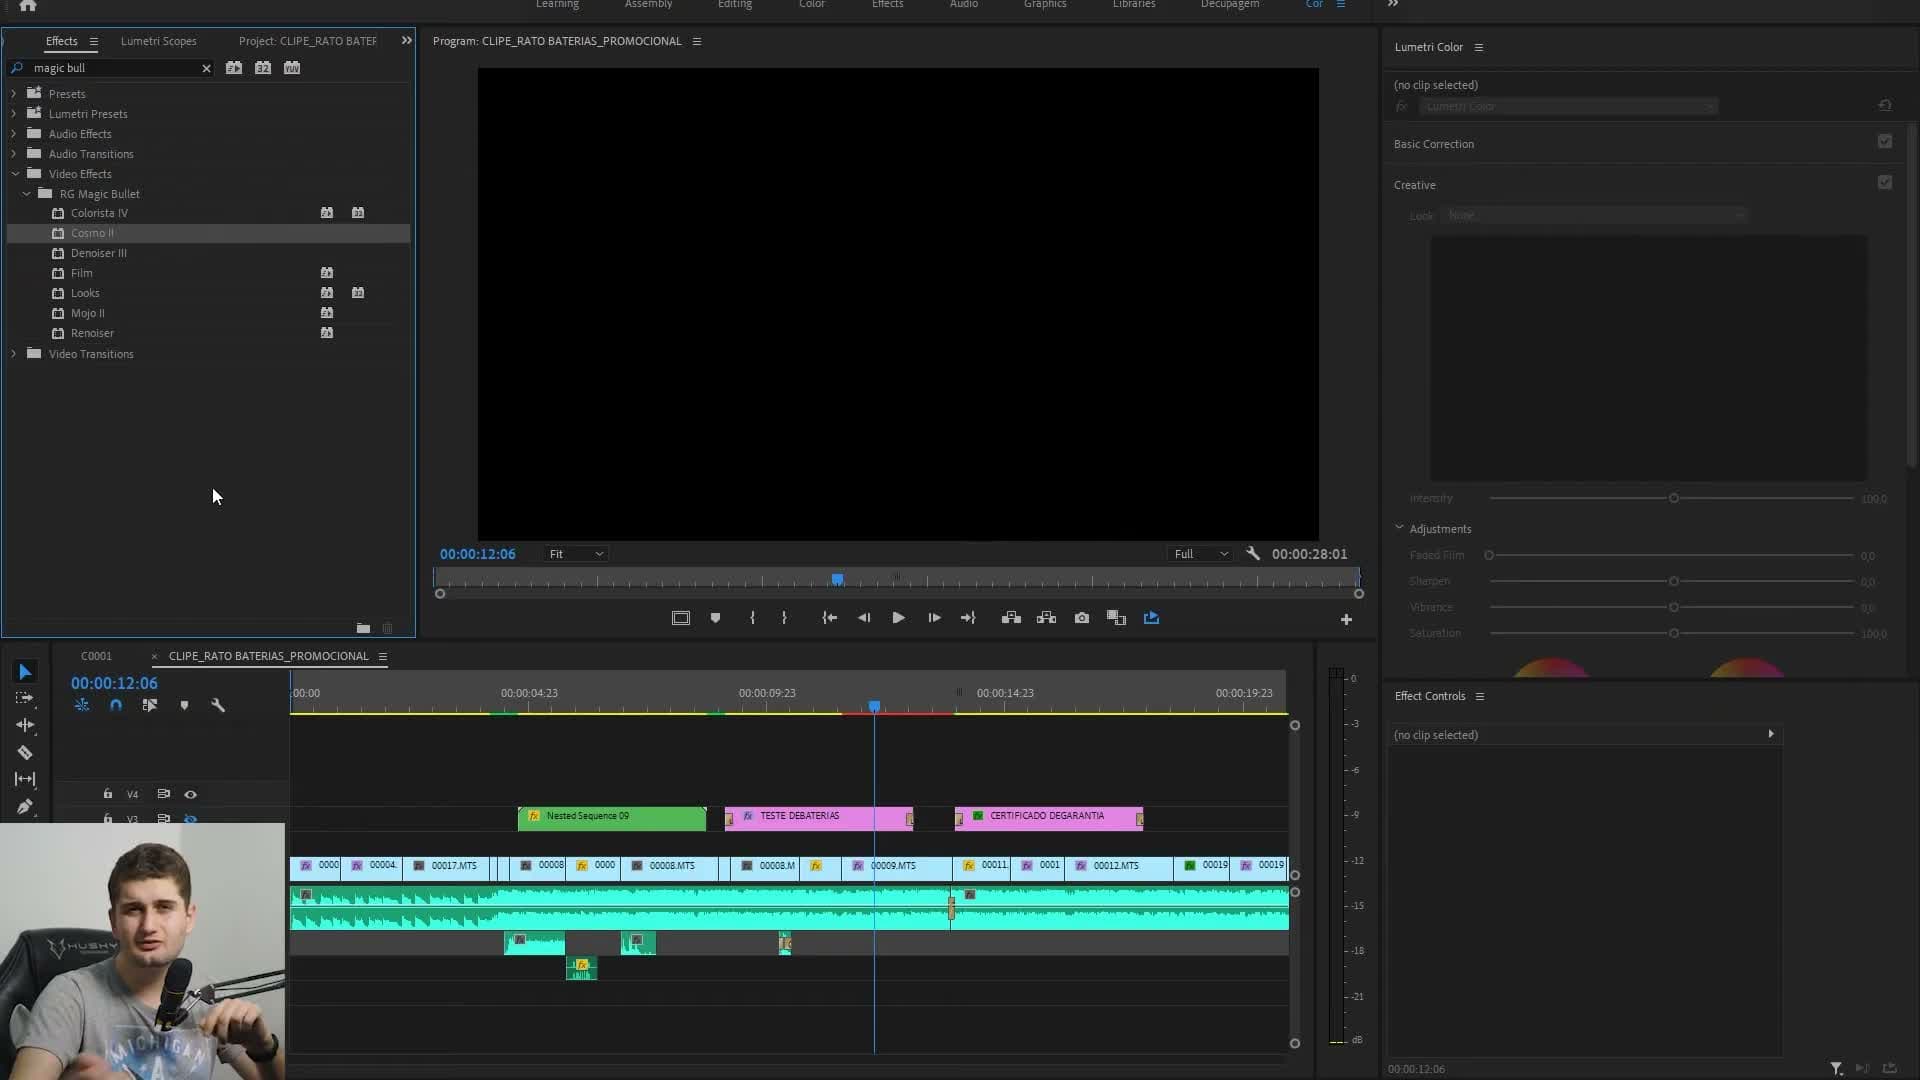Click the Safe Margins icon

(681, 618)
